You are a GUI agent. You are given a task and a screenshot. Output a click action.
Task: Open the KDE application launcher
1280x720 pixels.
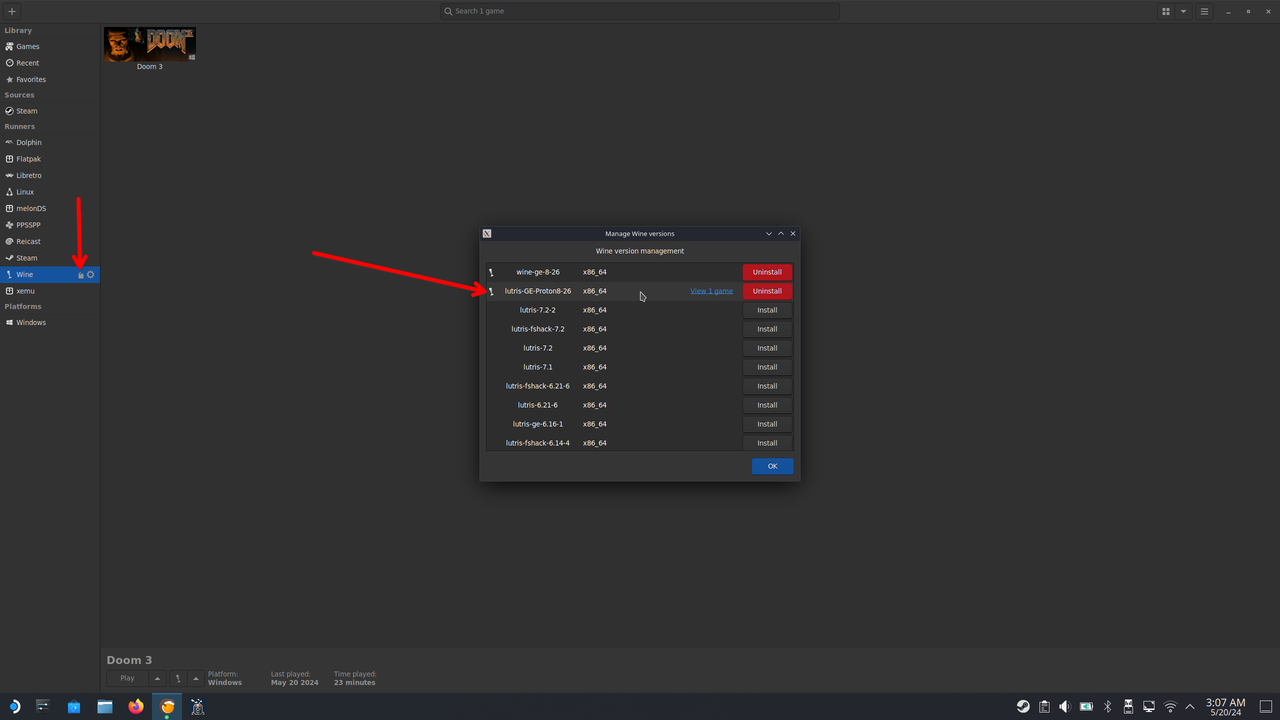coord(14,706)
